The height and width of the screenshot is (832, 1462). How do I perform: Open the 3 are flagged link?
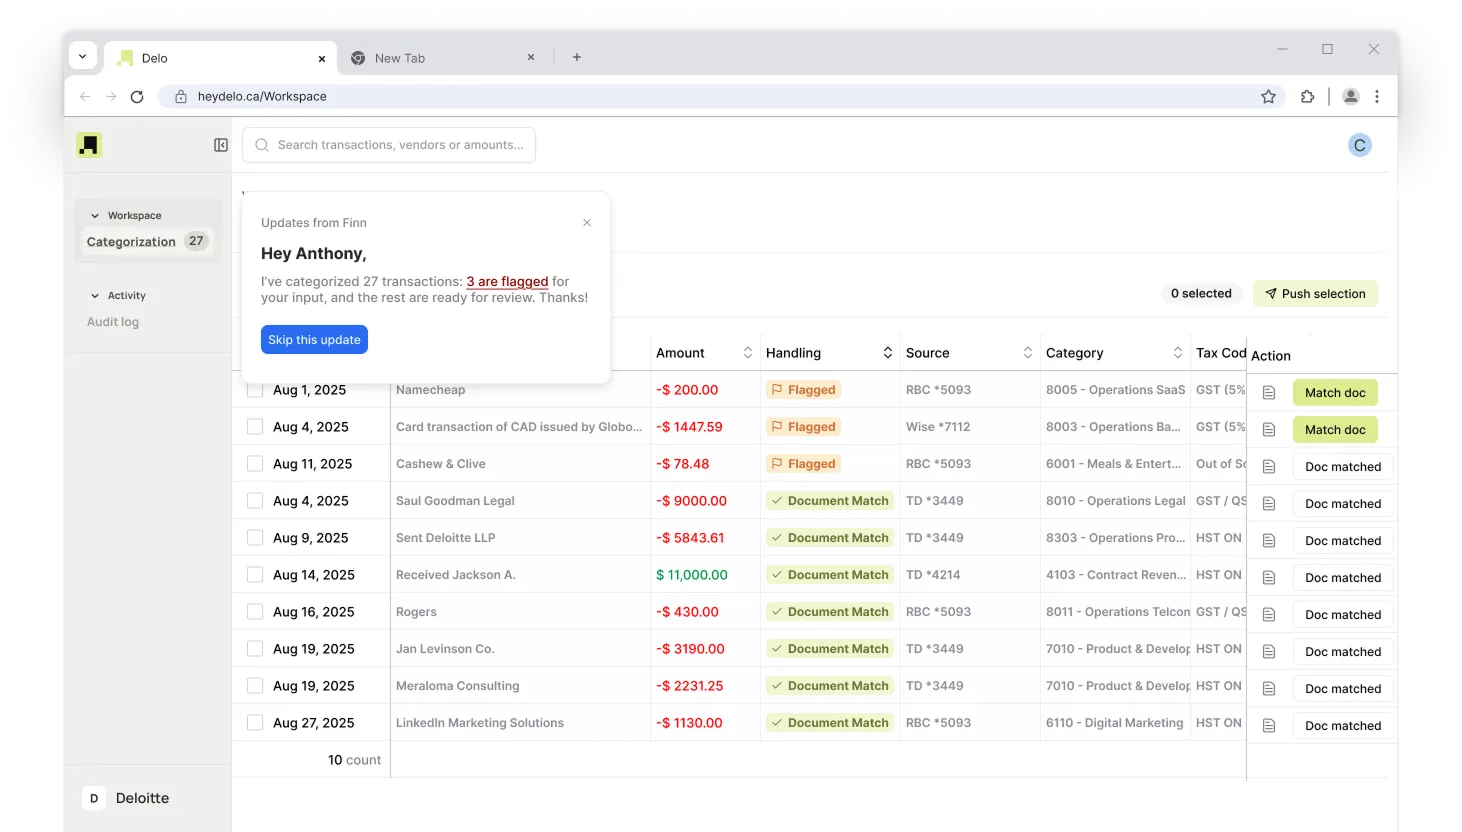506,281
